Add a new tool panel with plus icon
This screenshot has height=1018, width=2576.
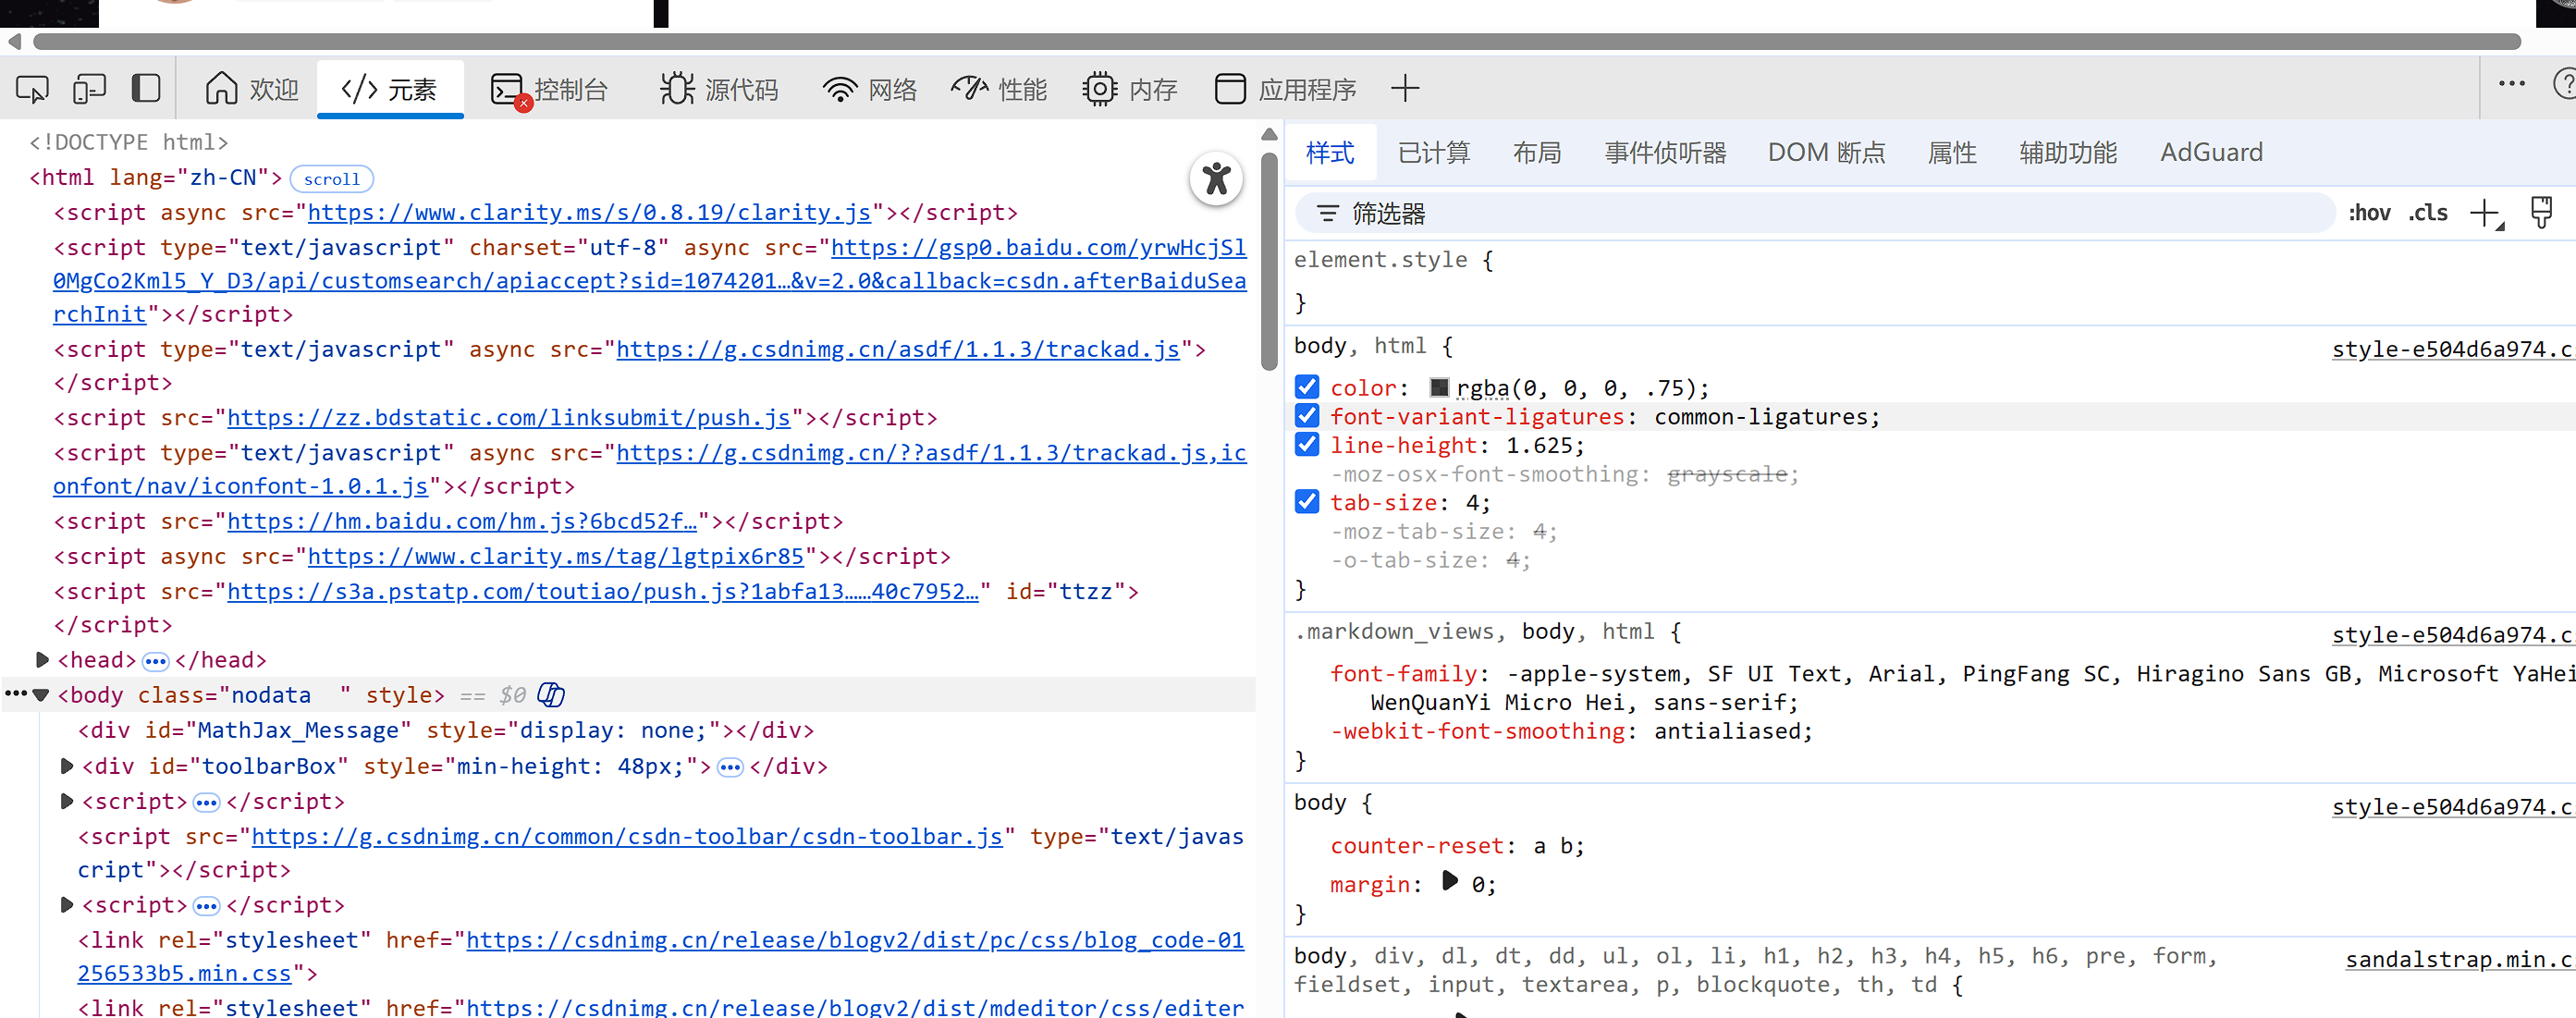(x=1405, y=88)
